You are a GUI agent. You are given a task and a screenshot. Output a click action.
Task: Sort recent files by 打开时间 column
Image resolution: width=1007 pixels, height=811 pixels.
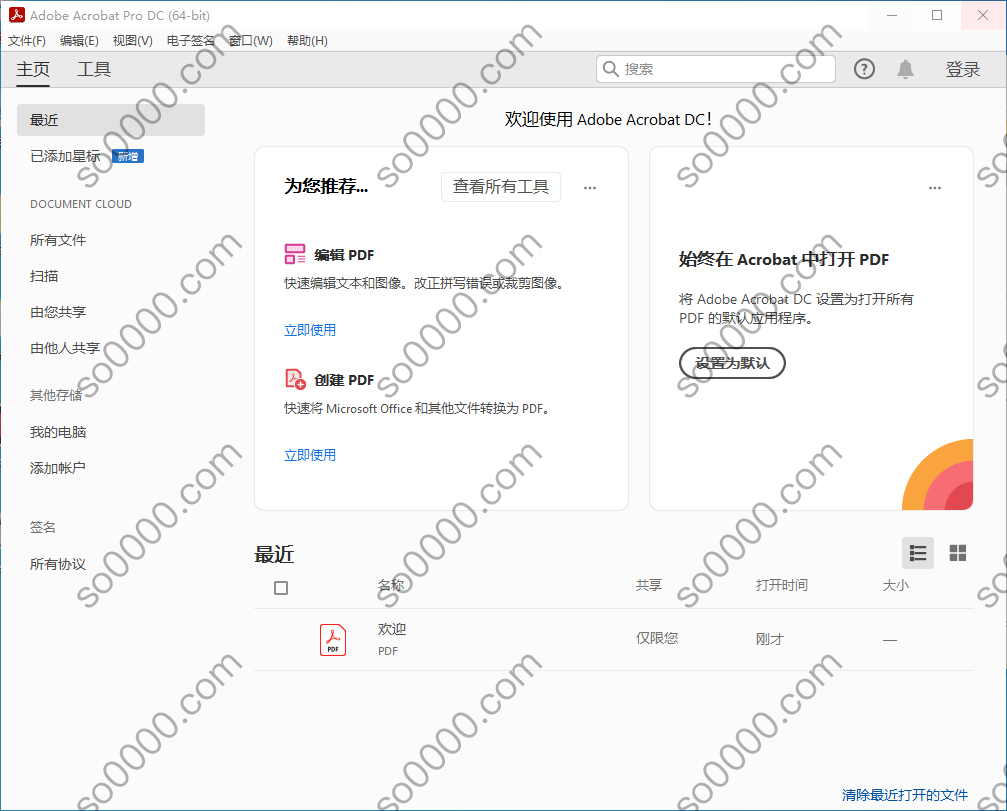(782, 585)
